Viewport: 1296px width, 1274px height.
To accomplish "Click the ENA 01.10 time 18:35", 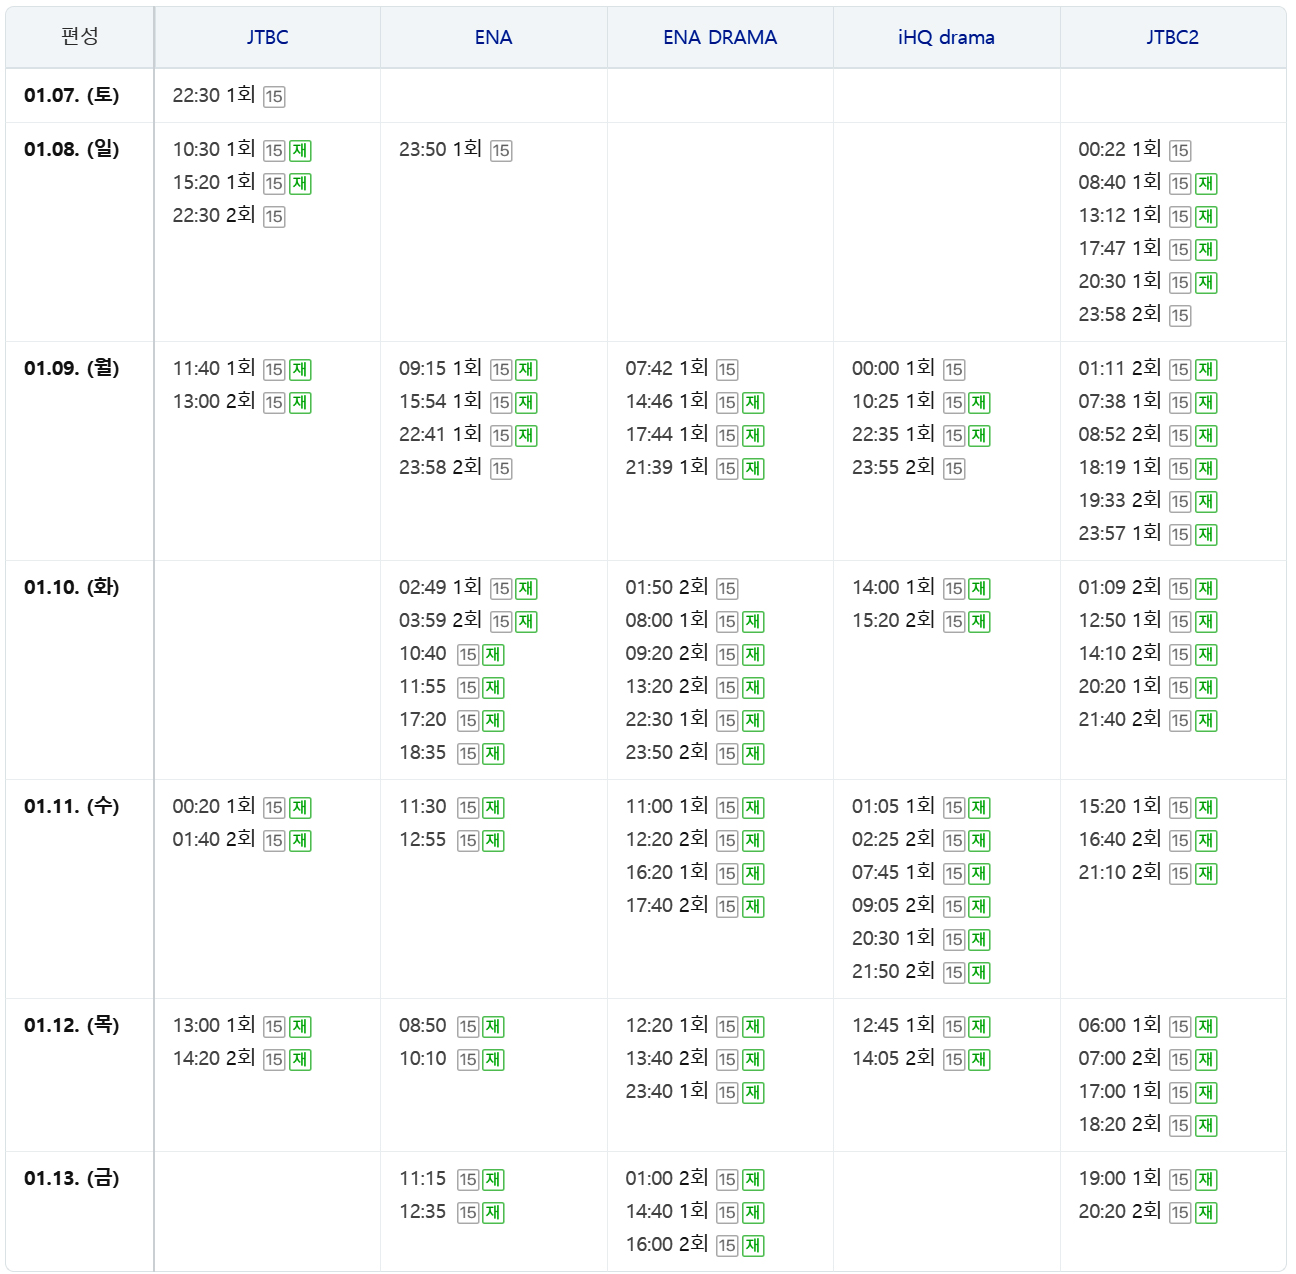I will point(423,753).
